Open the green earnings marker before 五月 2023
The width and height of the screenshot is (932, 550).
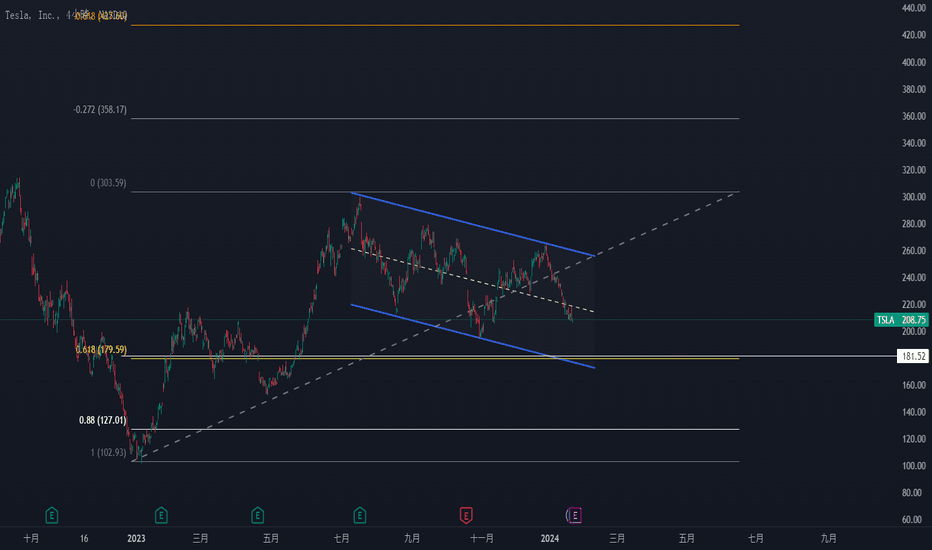(x=257, y=515)
